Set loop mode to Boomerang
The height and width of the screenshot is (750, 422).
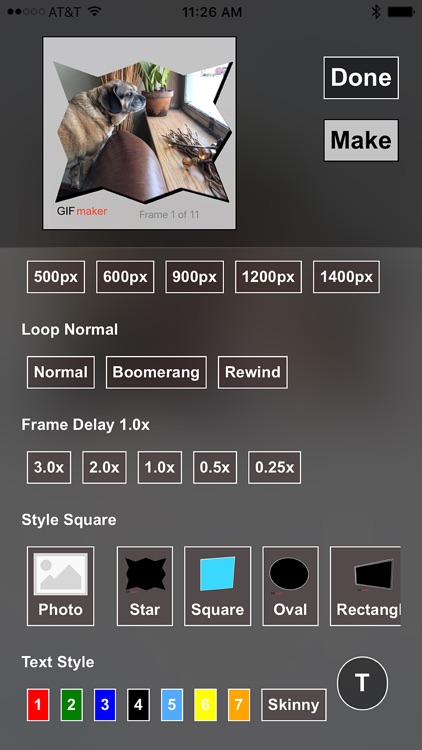156,372
